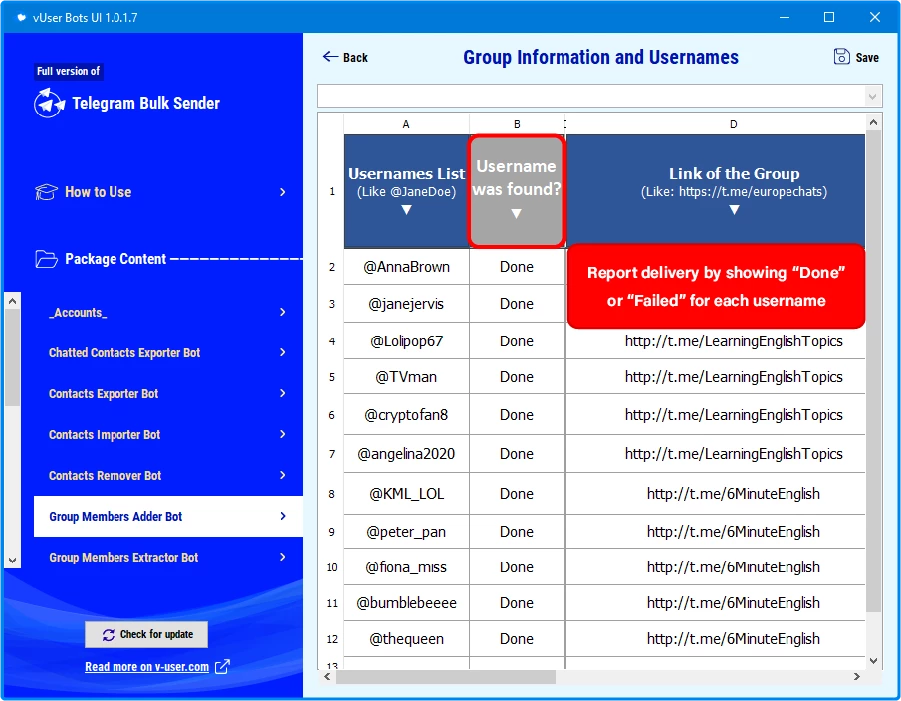Select row 2 header number

(332, 267)
